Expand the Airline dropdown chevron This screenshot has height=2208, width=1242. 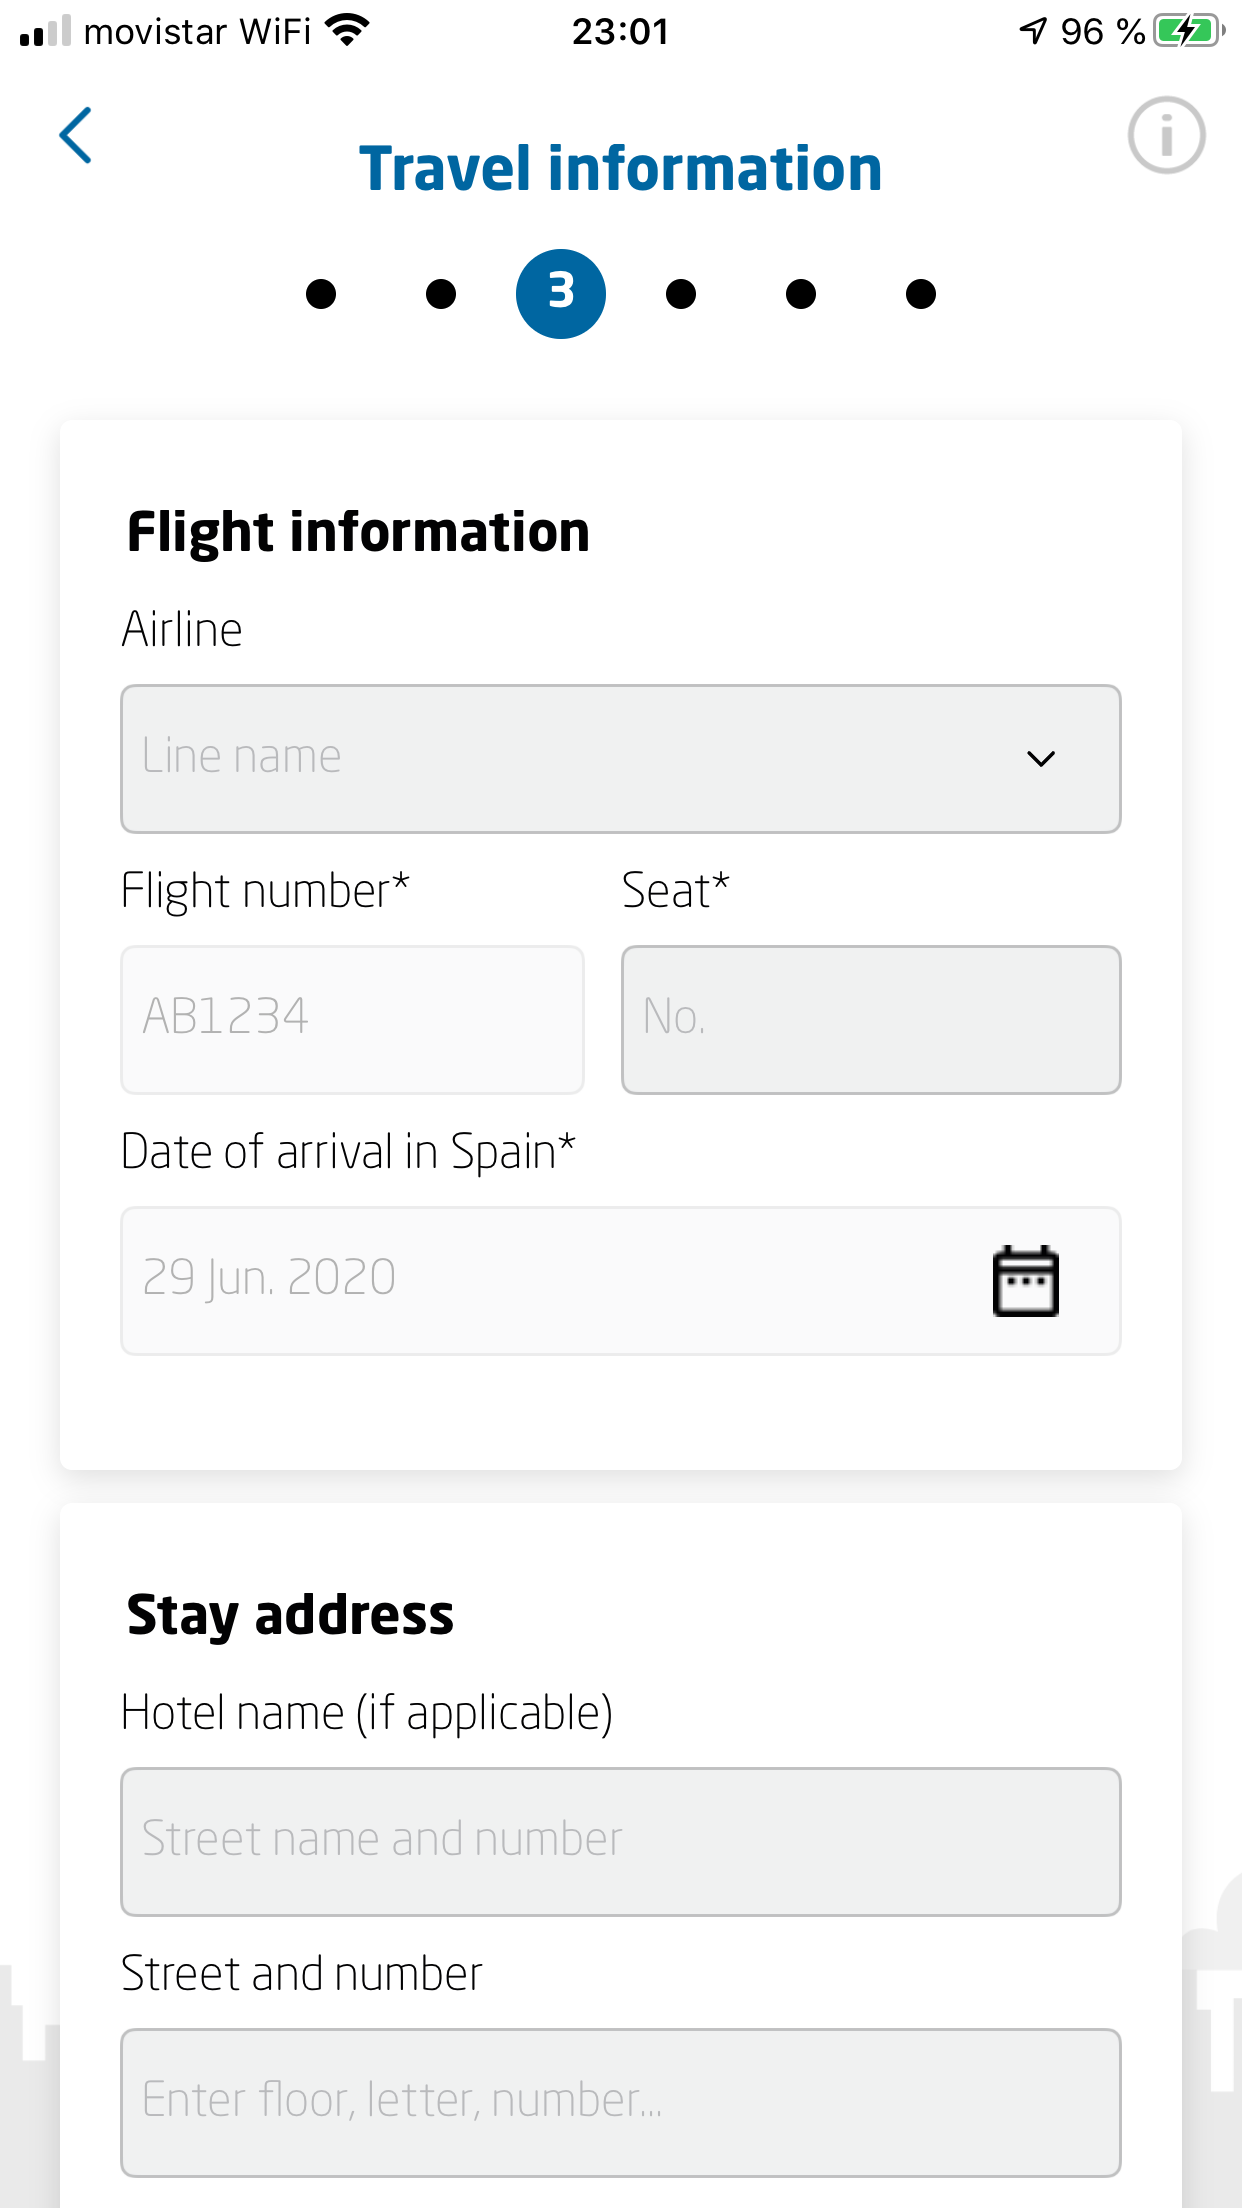coord(1040,759)
